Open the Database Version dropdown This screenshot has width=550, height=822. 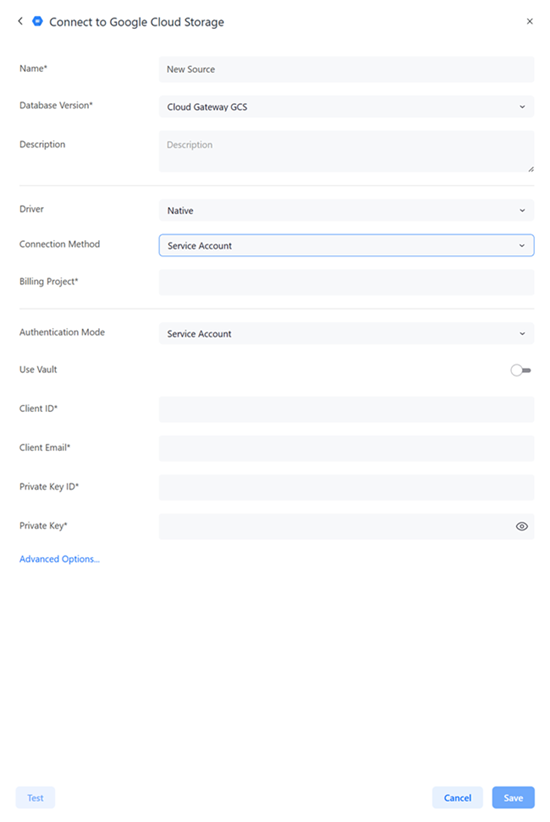click(x=347, y=106)
